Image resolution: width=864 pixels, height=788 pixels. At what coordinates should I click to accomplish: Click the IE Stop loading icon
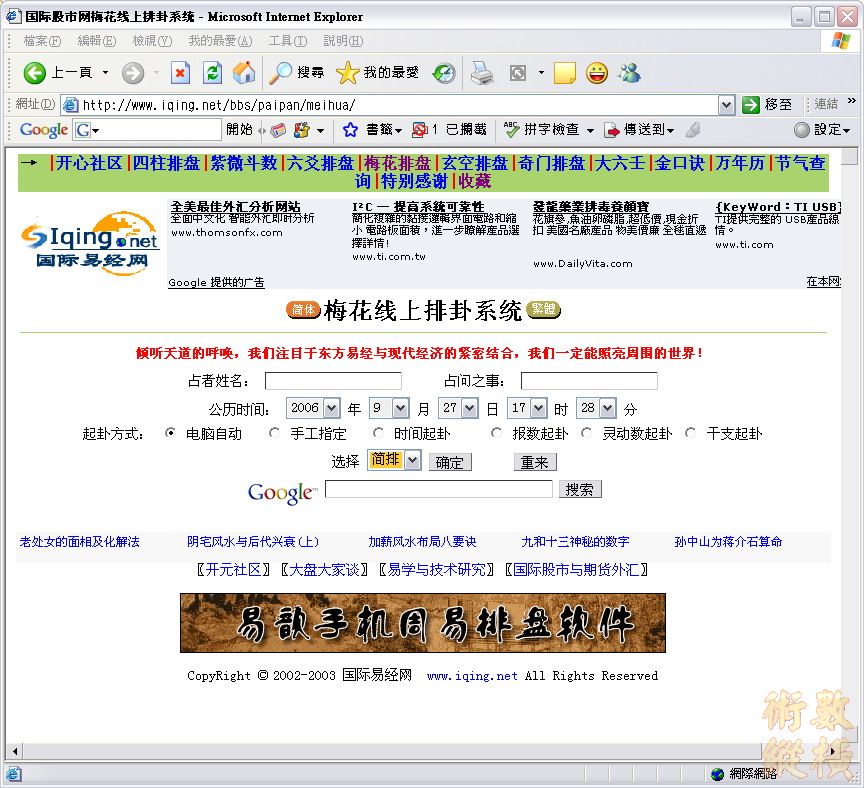(x=180, y=73)
